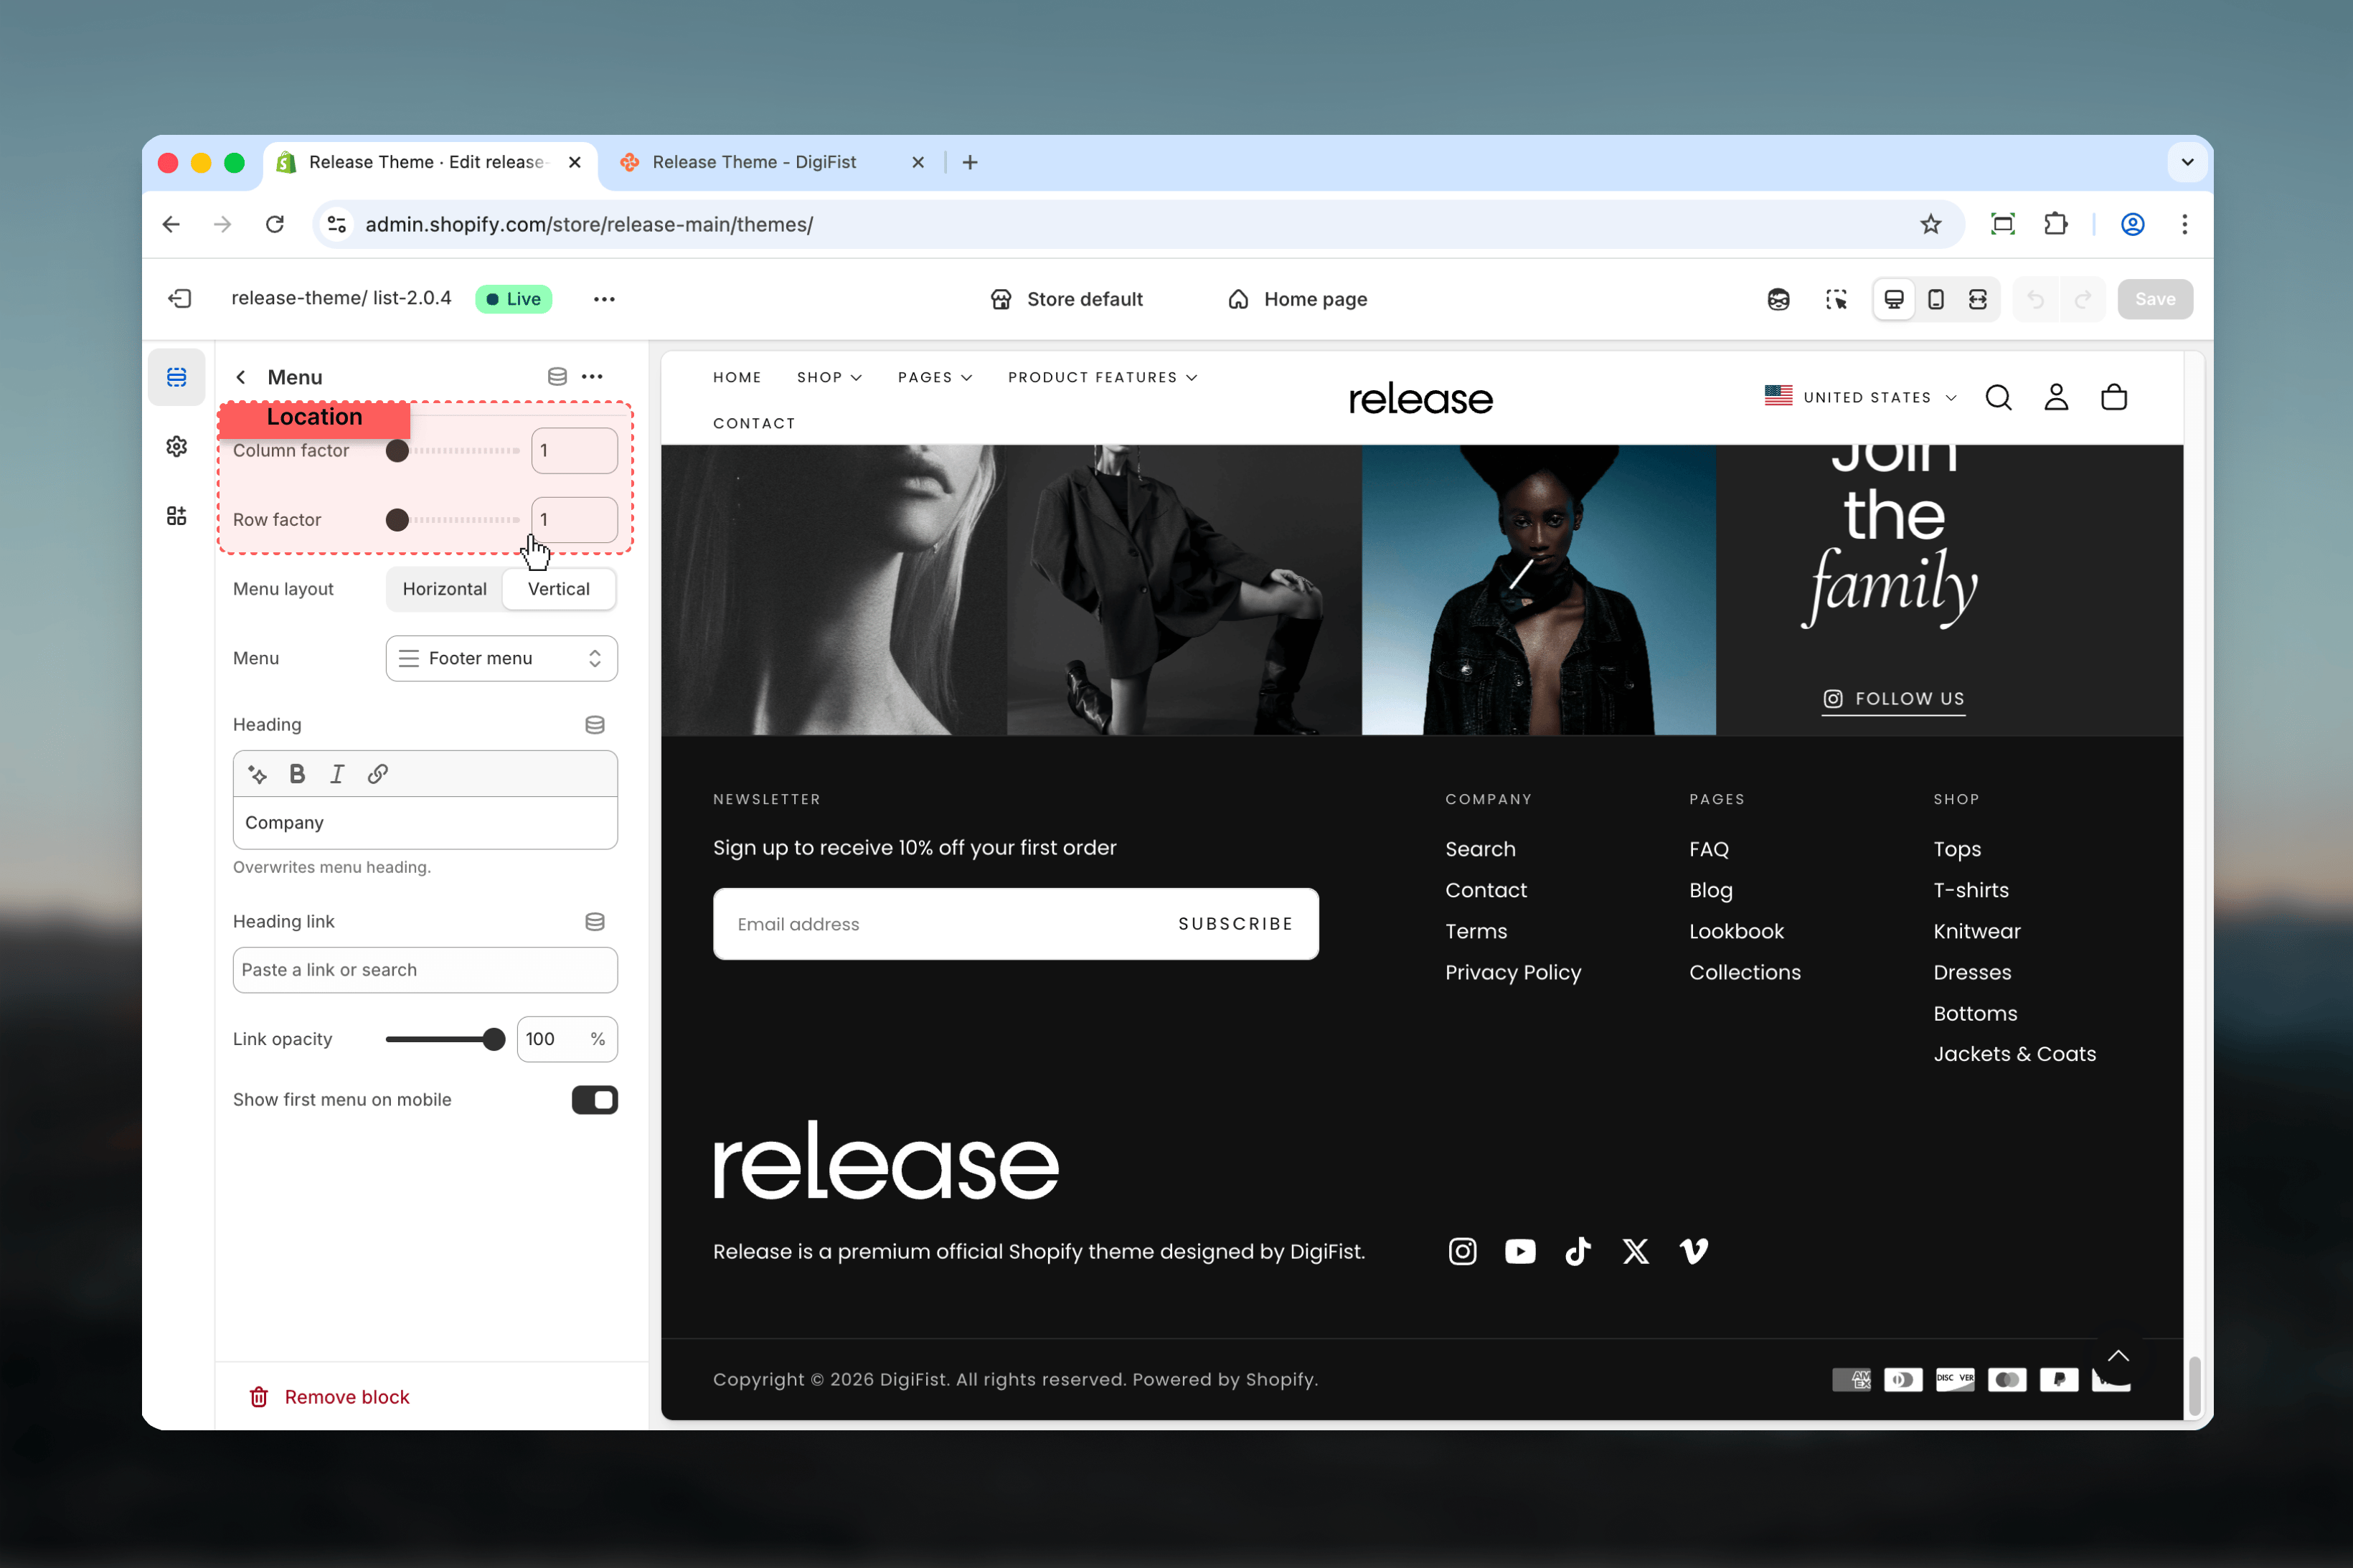Open cart bag icon in store header
Screen dimensions: 2353x1568
coord(2114,398)
